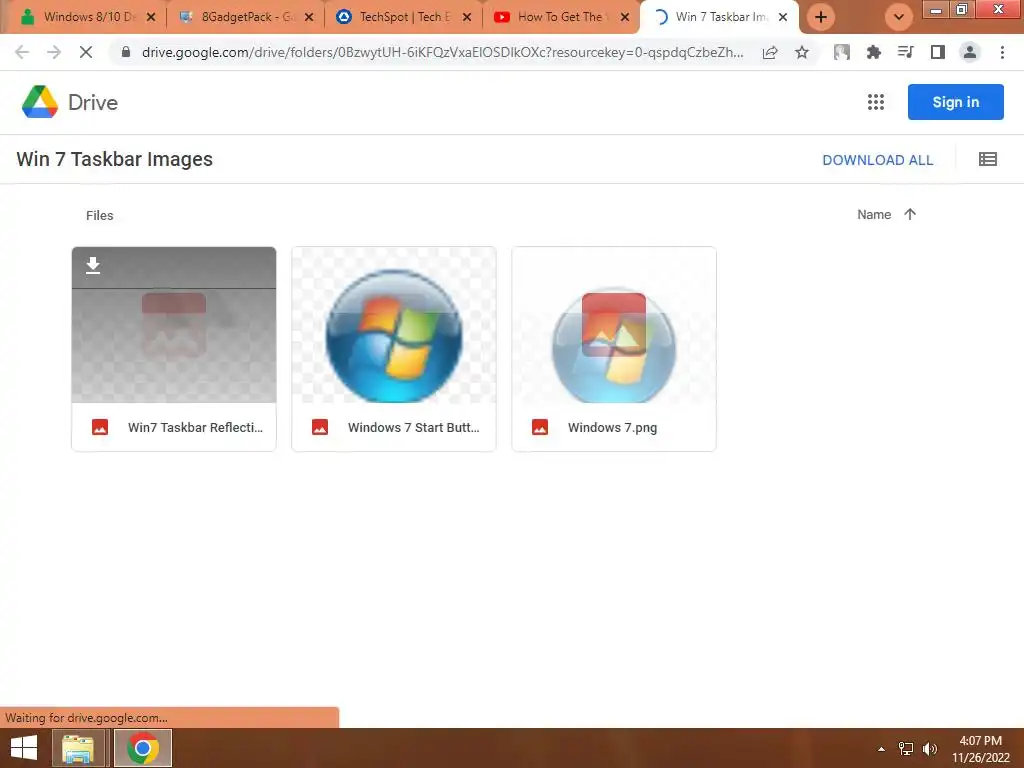This screenshot has width=1024, height=768.
Task: Switch to the TechSpot tab
Action: 404,17
